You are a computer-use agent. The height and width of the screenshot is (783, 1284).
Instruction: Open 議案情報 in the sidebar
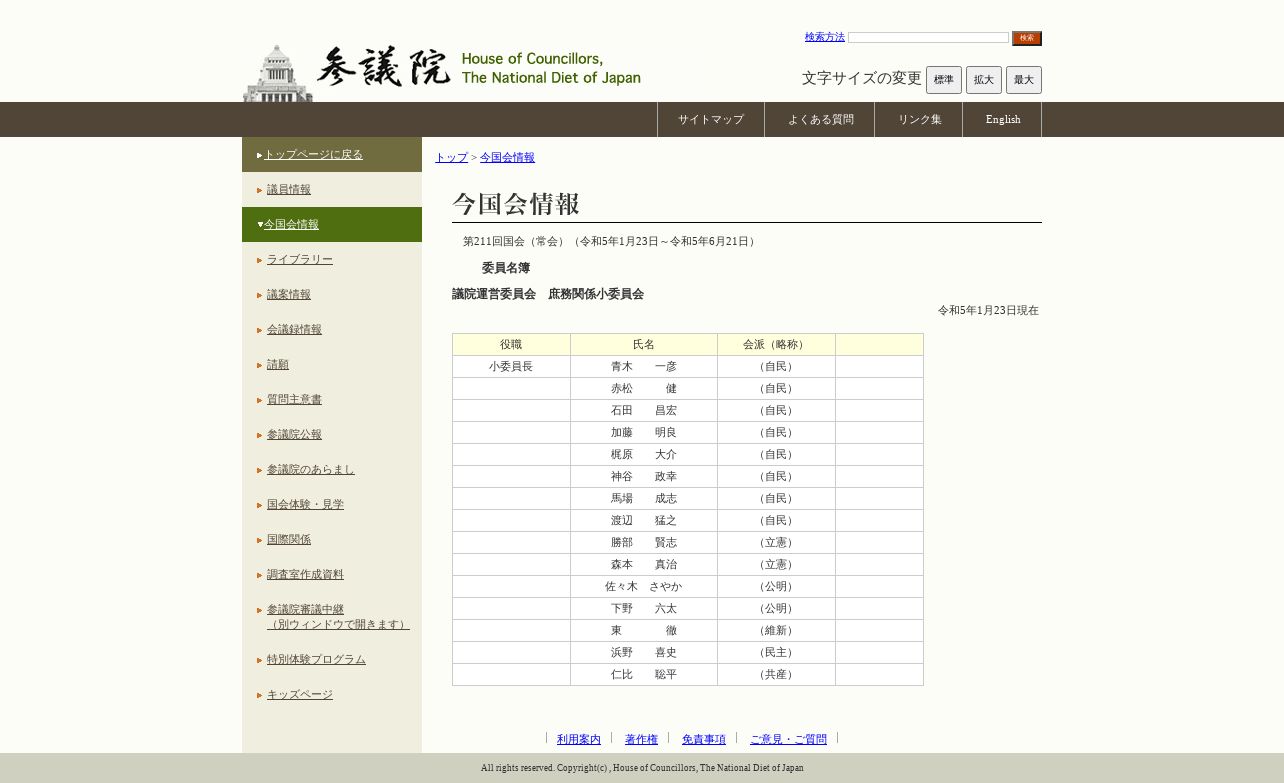click(x=289, y=294)
